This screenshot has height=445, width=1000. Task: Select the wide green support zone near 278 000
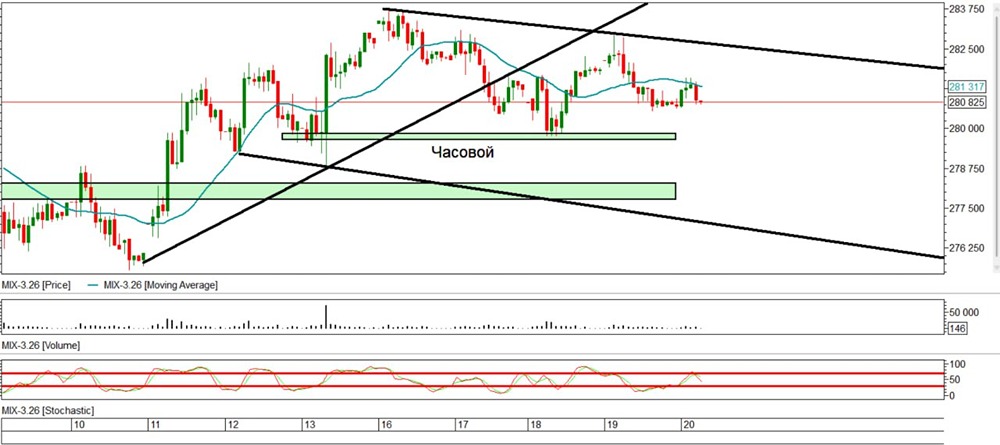[x=338, y=191]
